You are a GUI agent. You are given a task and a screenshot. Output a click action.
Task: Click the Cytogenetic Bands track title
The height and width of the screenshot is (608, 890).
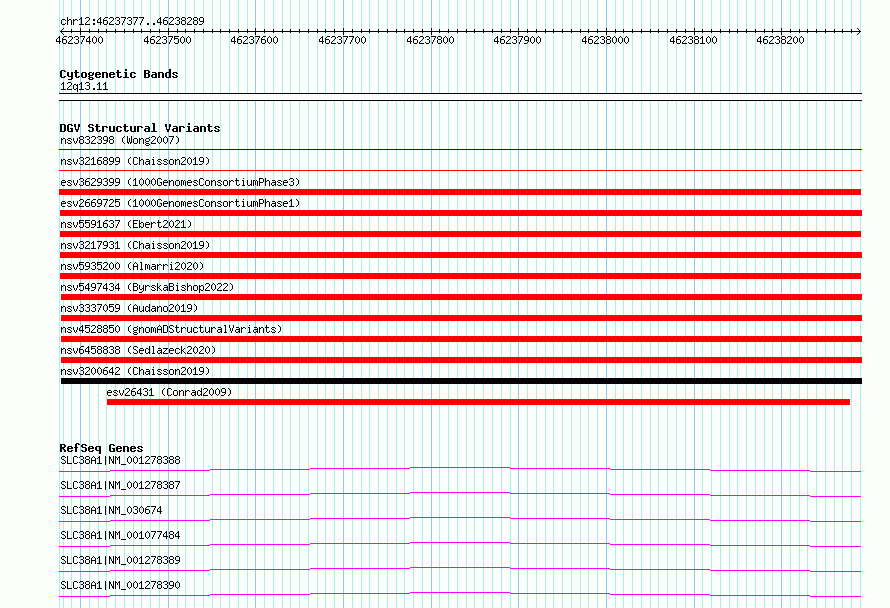[119, 74]
